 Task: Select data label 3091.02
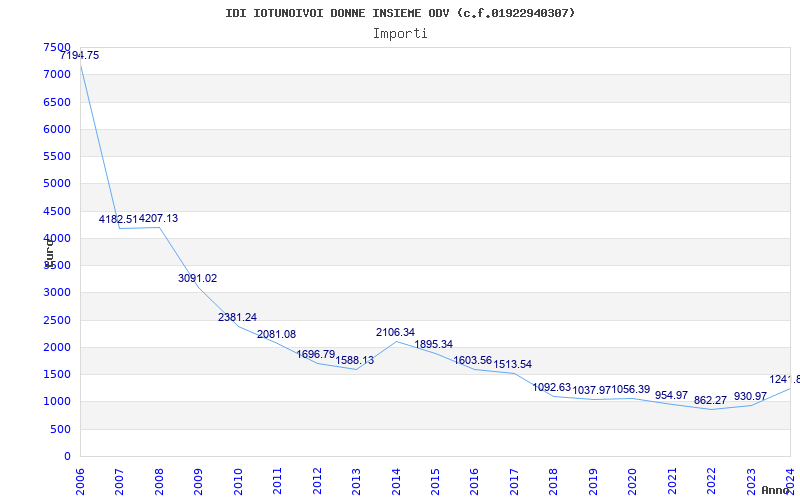pyautogui.click(x=197, y=279)
